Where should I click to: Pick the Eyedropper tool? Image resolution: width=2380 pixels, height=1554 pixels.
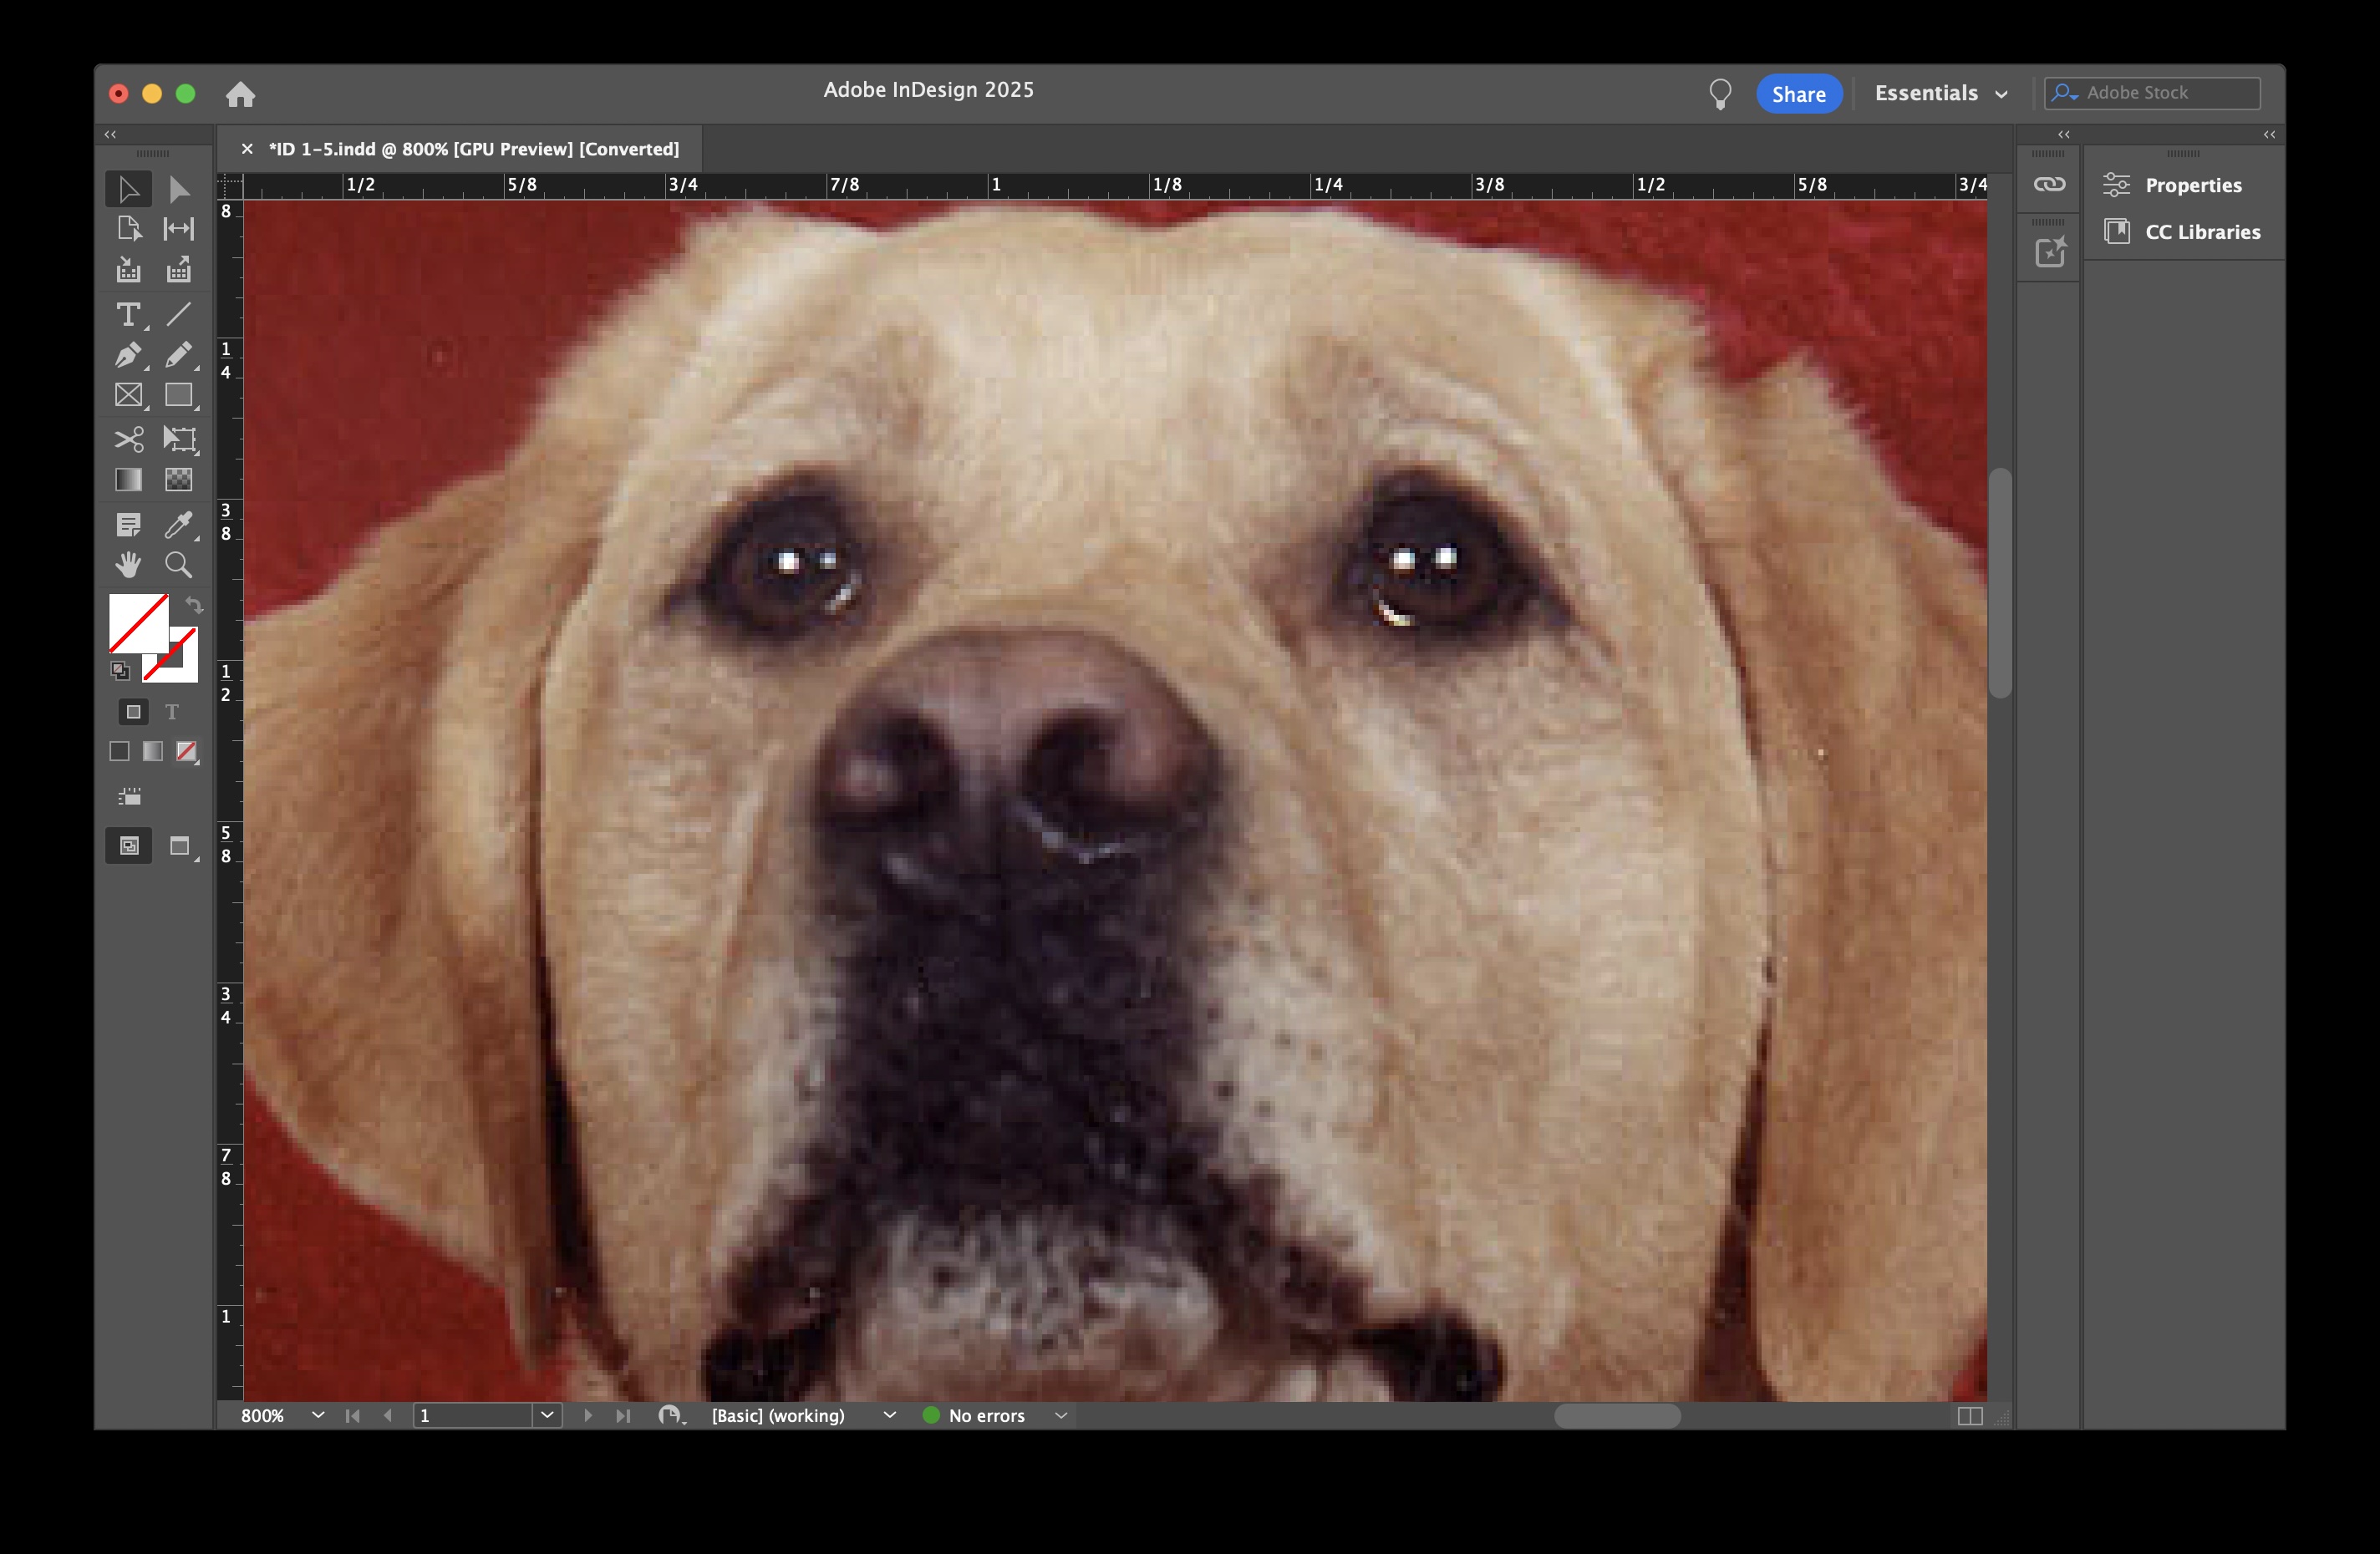[x=178, y=524]
